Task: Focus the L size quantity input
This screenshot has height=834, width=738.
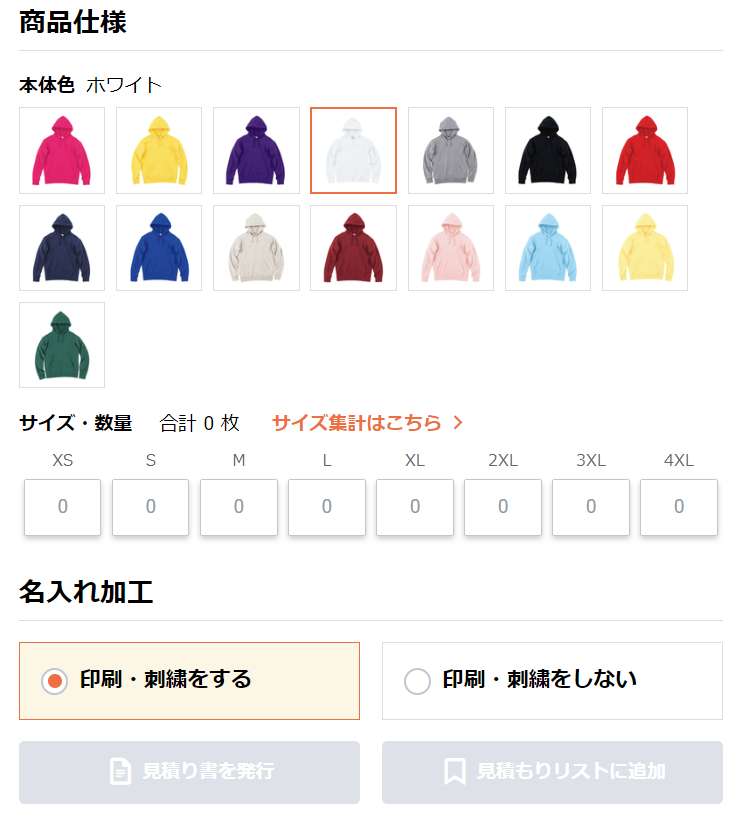Action: click(x=327, y=507)
